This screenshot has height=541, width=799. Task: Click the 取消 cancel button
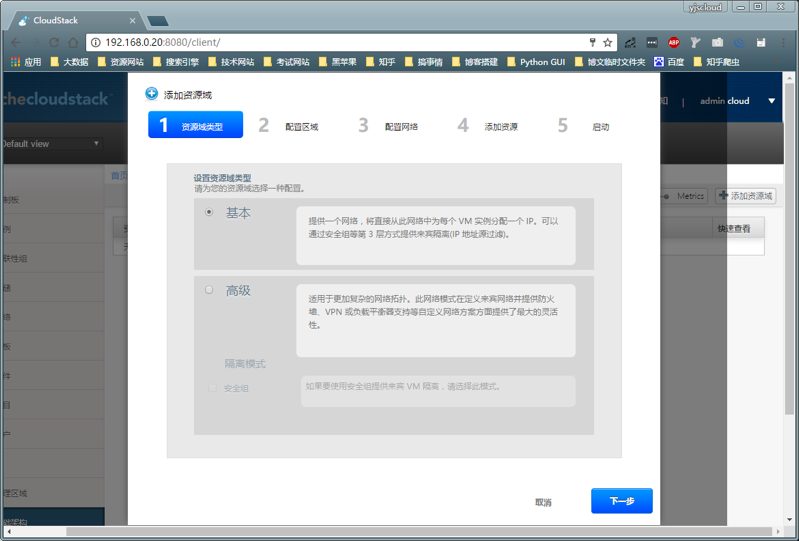tap(543, 502)
